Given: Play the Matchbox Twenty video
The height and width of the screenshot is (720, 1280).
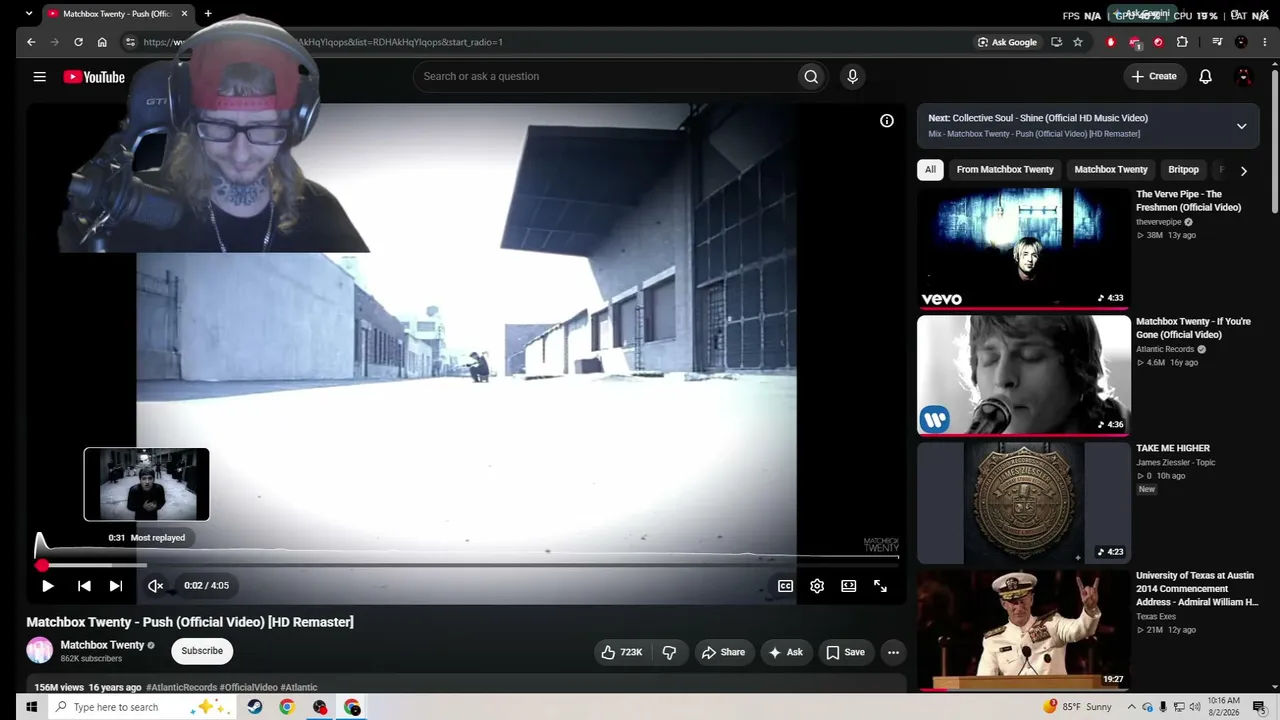Looking at the screenshot, I should click(x=47, y=586).
